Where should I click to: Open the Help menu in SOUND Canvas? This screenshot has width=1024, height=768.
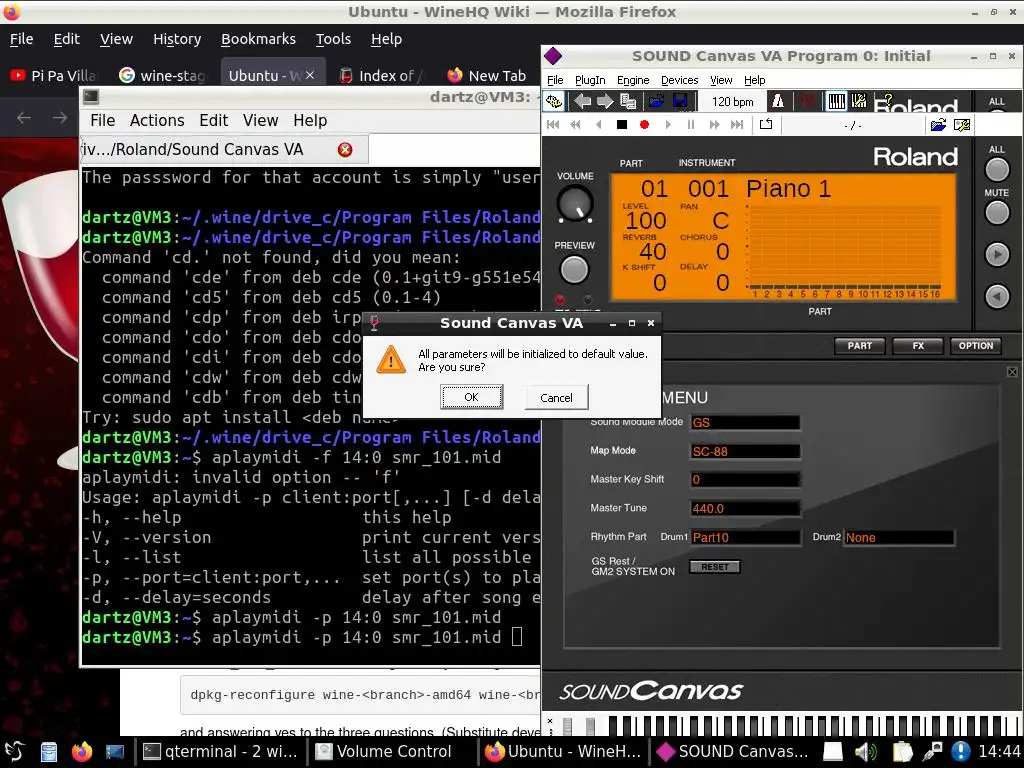(754, 80)
